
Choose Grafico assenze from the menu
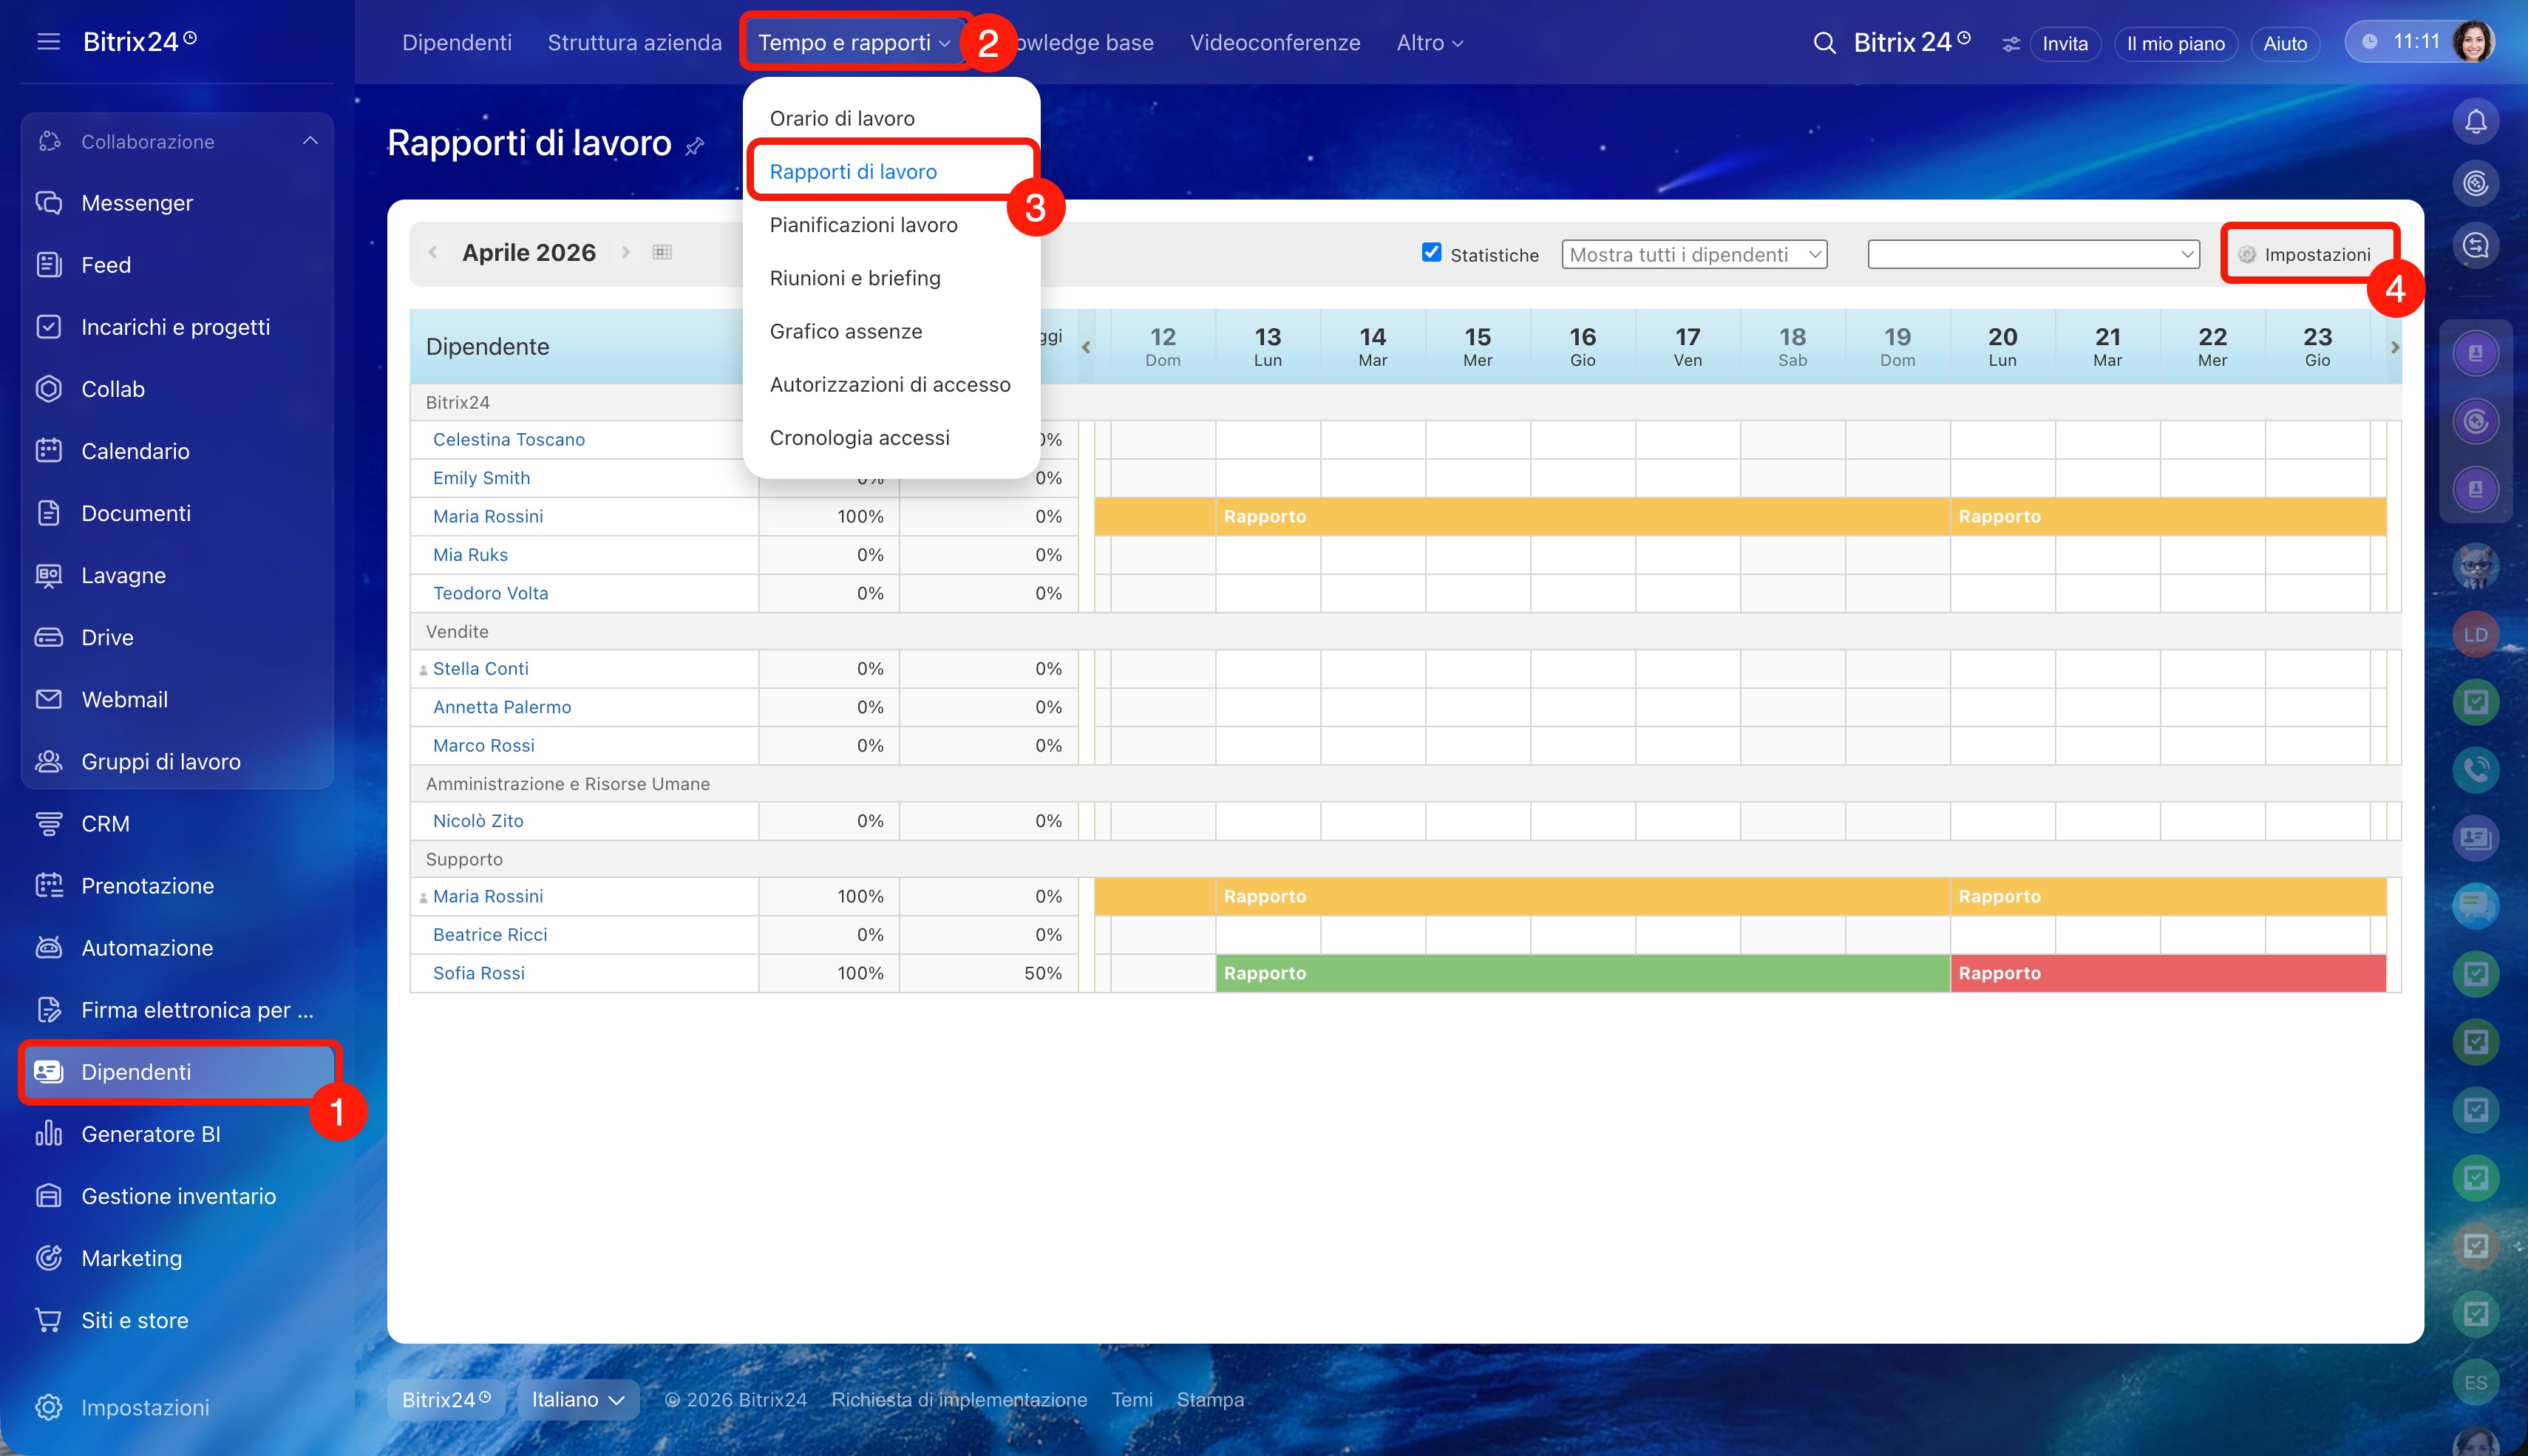click(x=845, y=331)
